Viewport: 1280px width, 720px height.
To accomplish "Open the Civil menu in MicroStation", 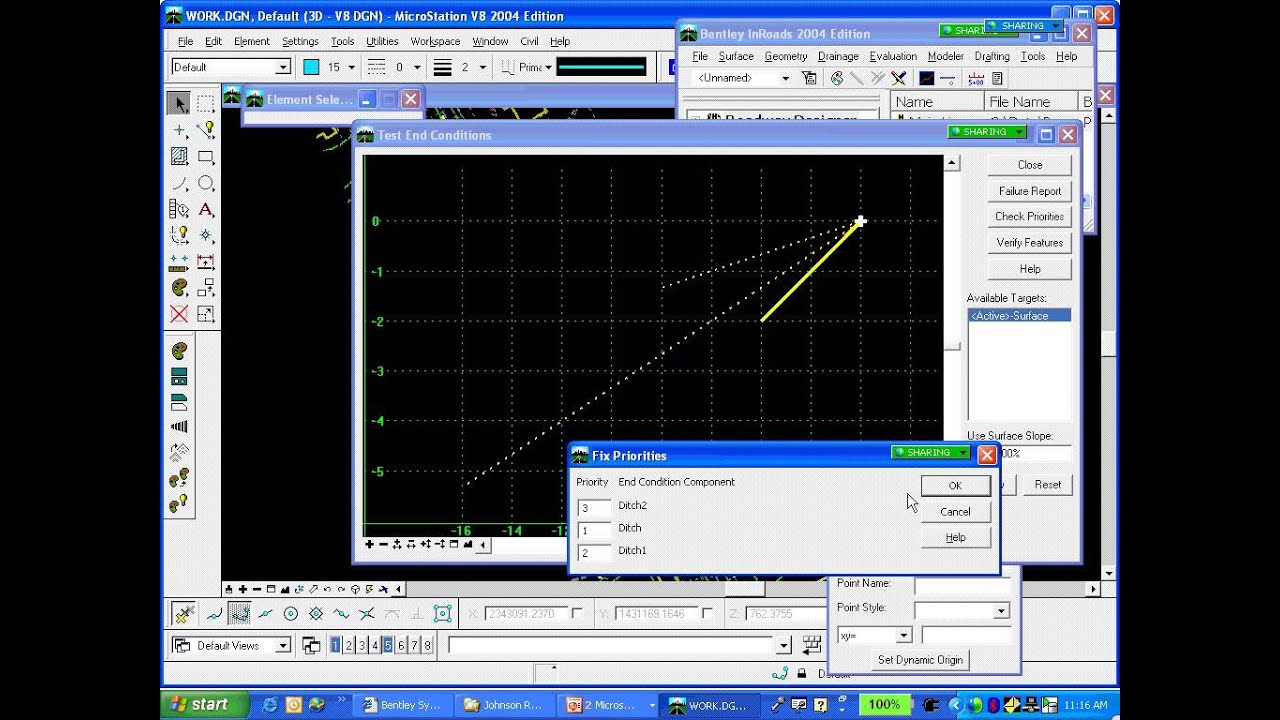I will 529,41.
